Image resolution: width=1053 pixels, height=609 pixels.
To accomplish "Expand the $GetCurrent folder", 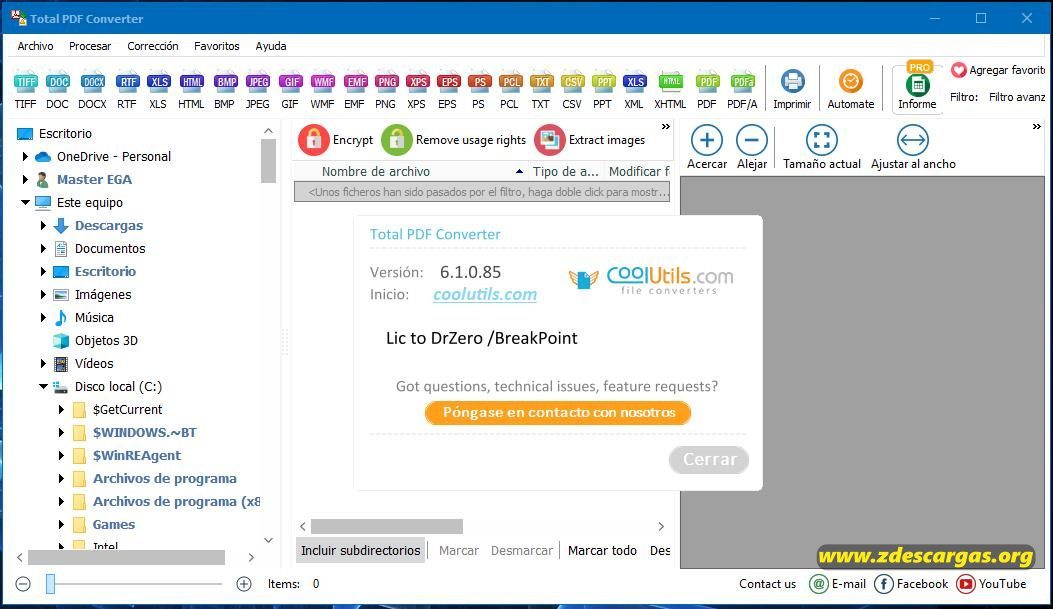I will pos(62,410).
